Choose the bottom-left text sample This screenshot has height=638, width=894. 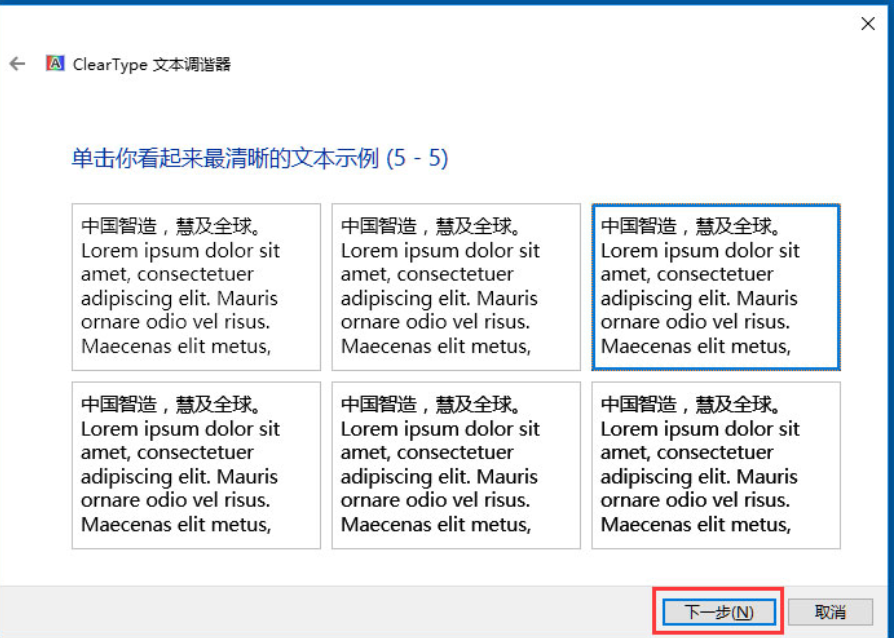(196, 464)
